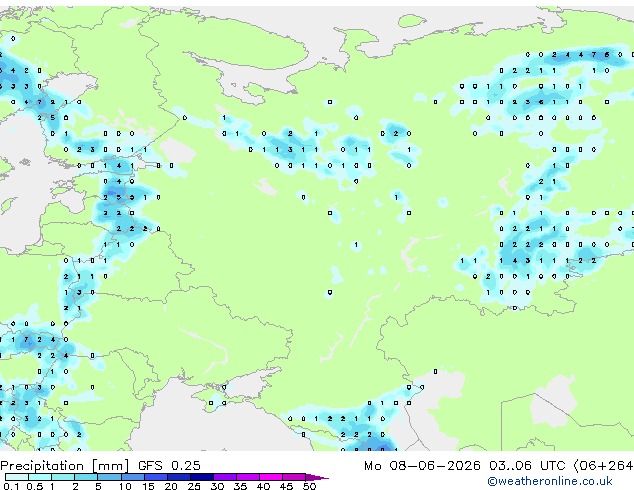Click the weatheronline.co.uk copyright link
This screenshot has width=634, height=490.
pyautogui.click(x=550, y=481)
